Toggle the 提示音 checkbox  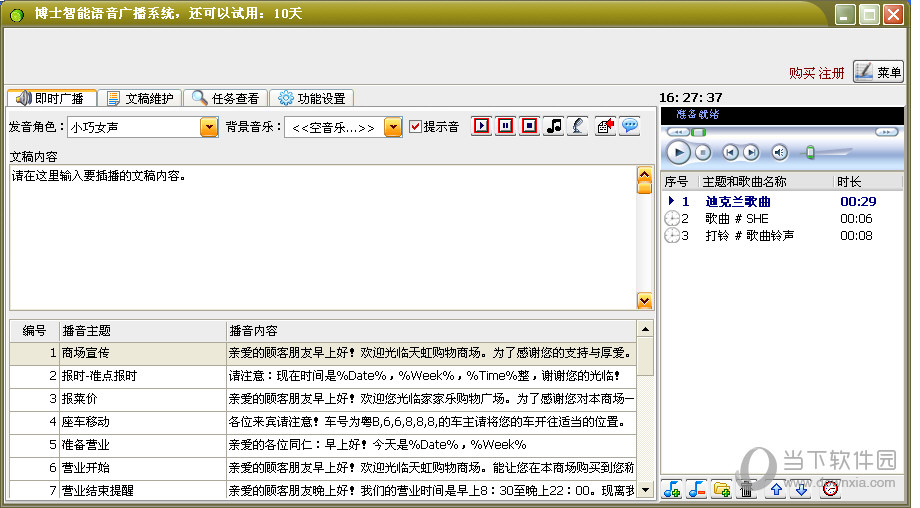(x=415, y=127)
